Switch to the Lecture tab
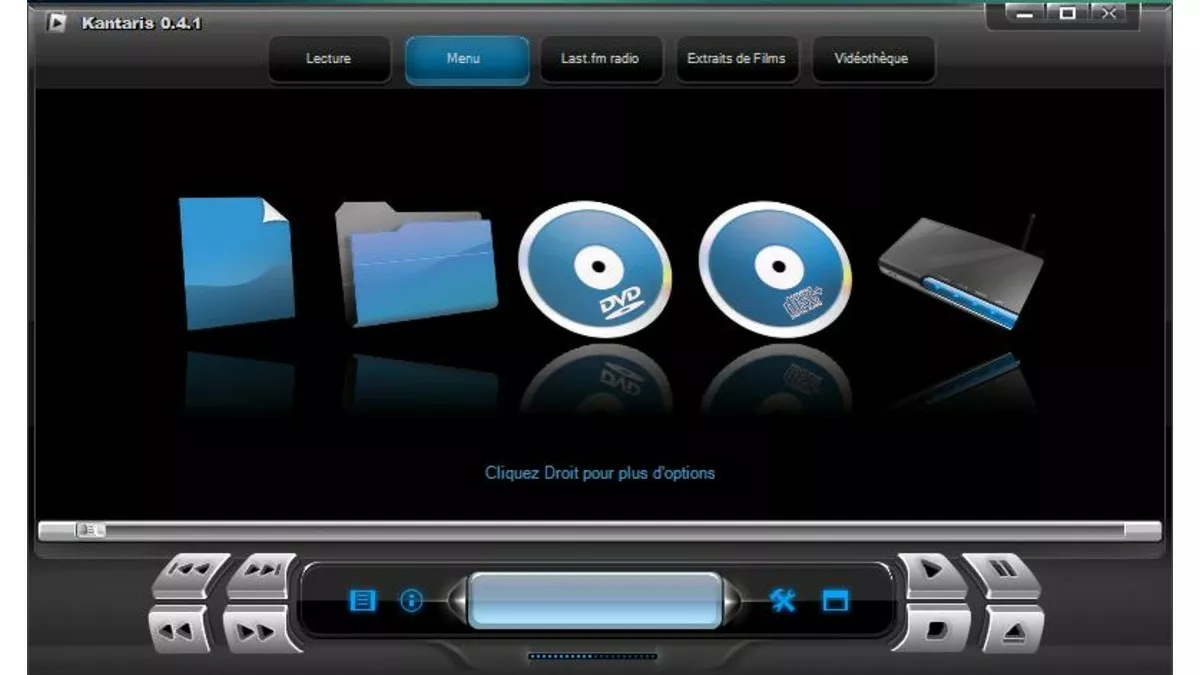Screen dimensions: 1200x675 coord(328,59)
